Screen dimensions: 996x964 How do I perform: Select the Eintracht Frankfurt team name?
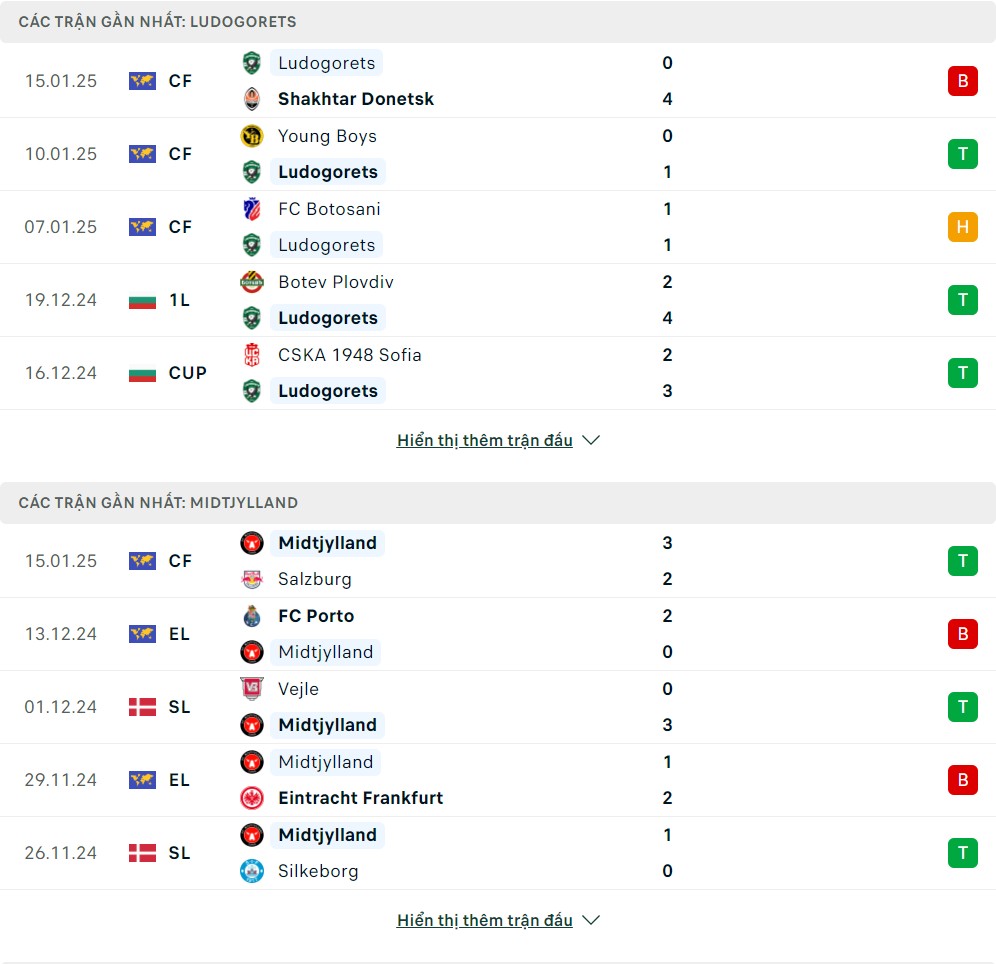coord(360,798)
